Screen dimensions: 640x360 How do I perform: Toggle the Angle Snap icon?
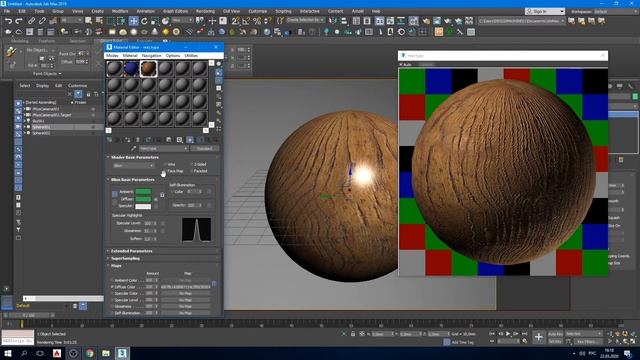(246, 20)
